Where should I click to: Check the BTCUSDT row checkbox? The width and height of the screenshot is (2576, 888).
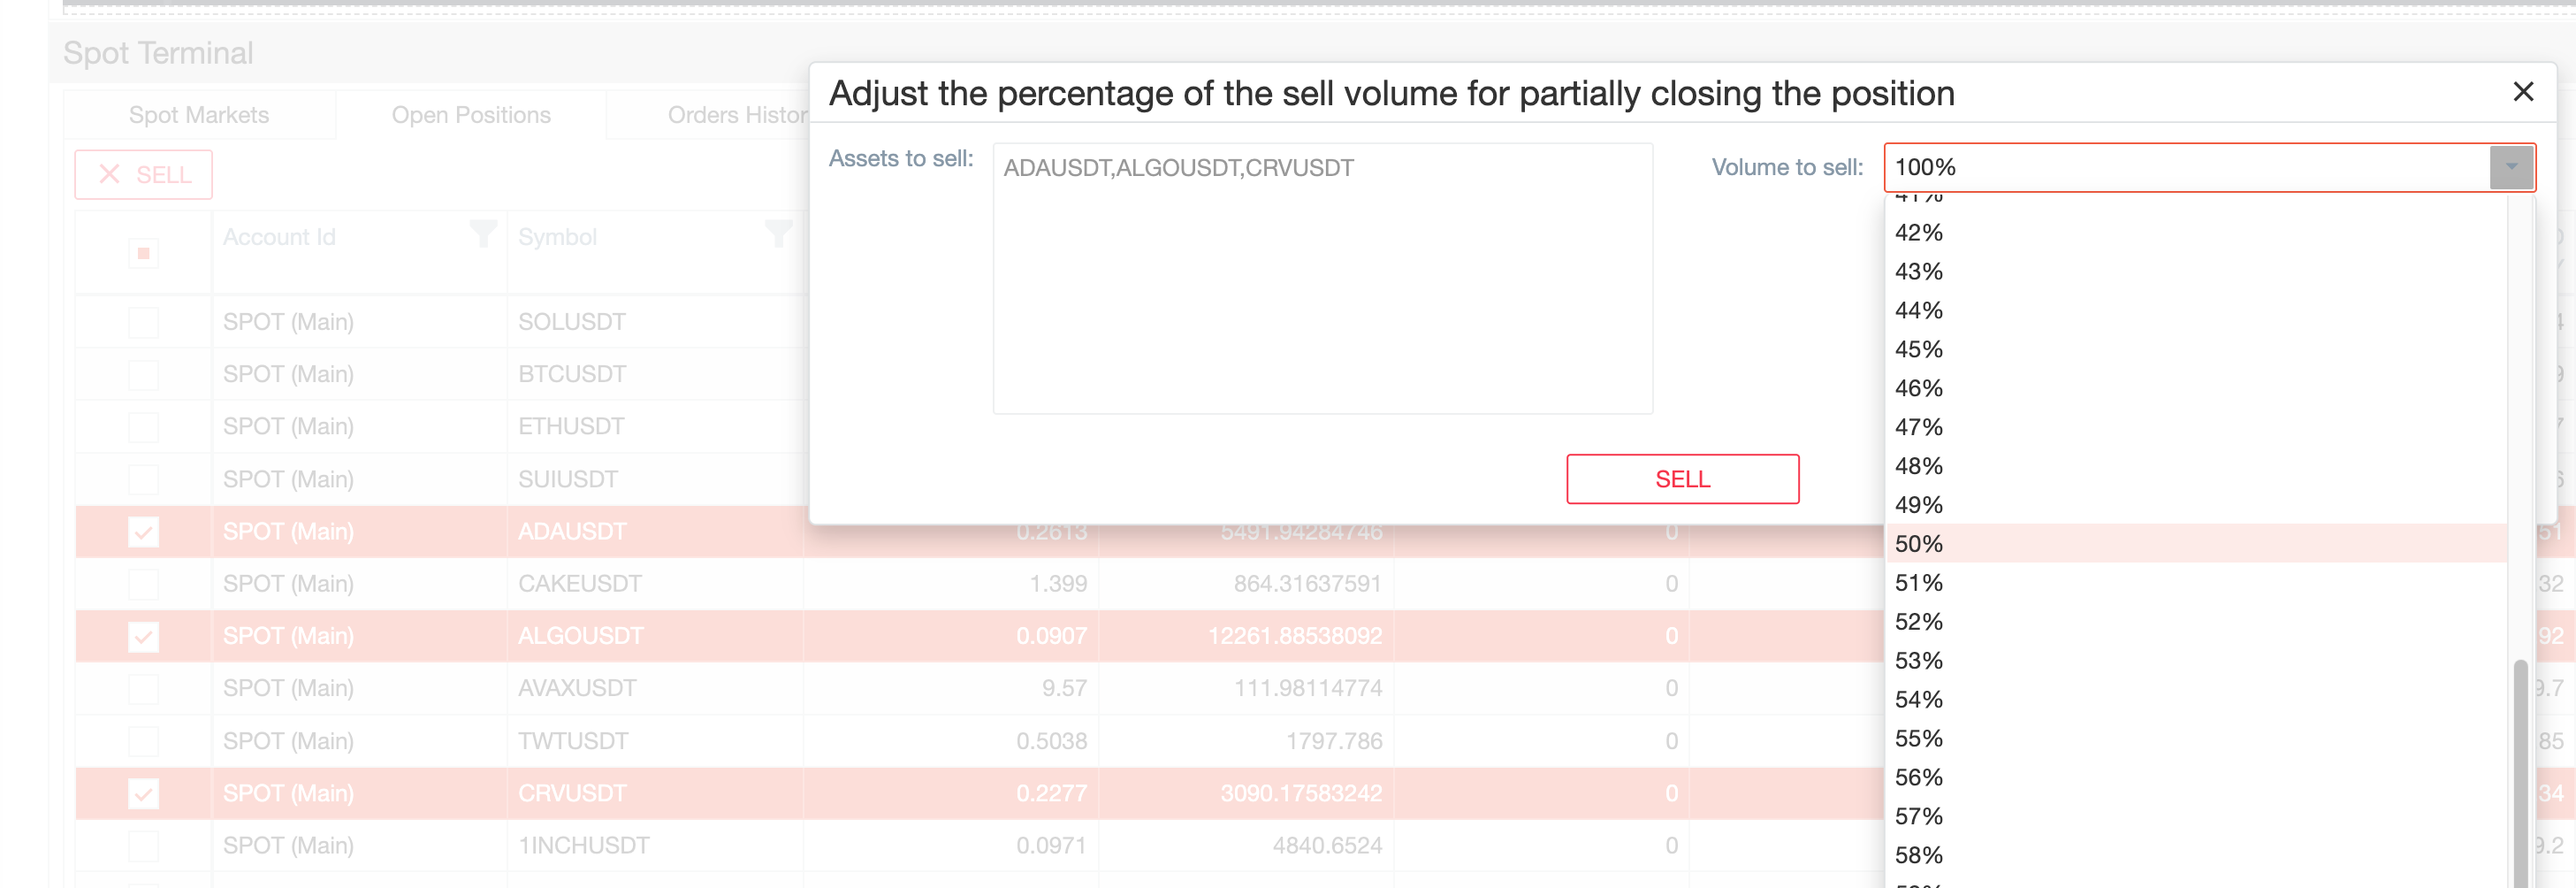click(x=143, y=373)
